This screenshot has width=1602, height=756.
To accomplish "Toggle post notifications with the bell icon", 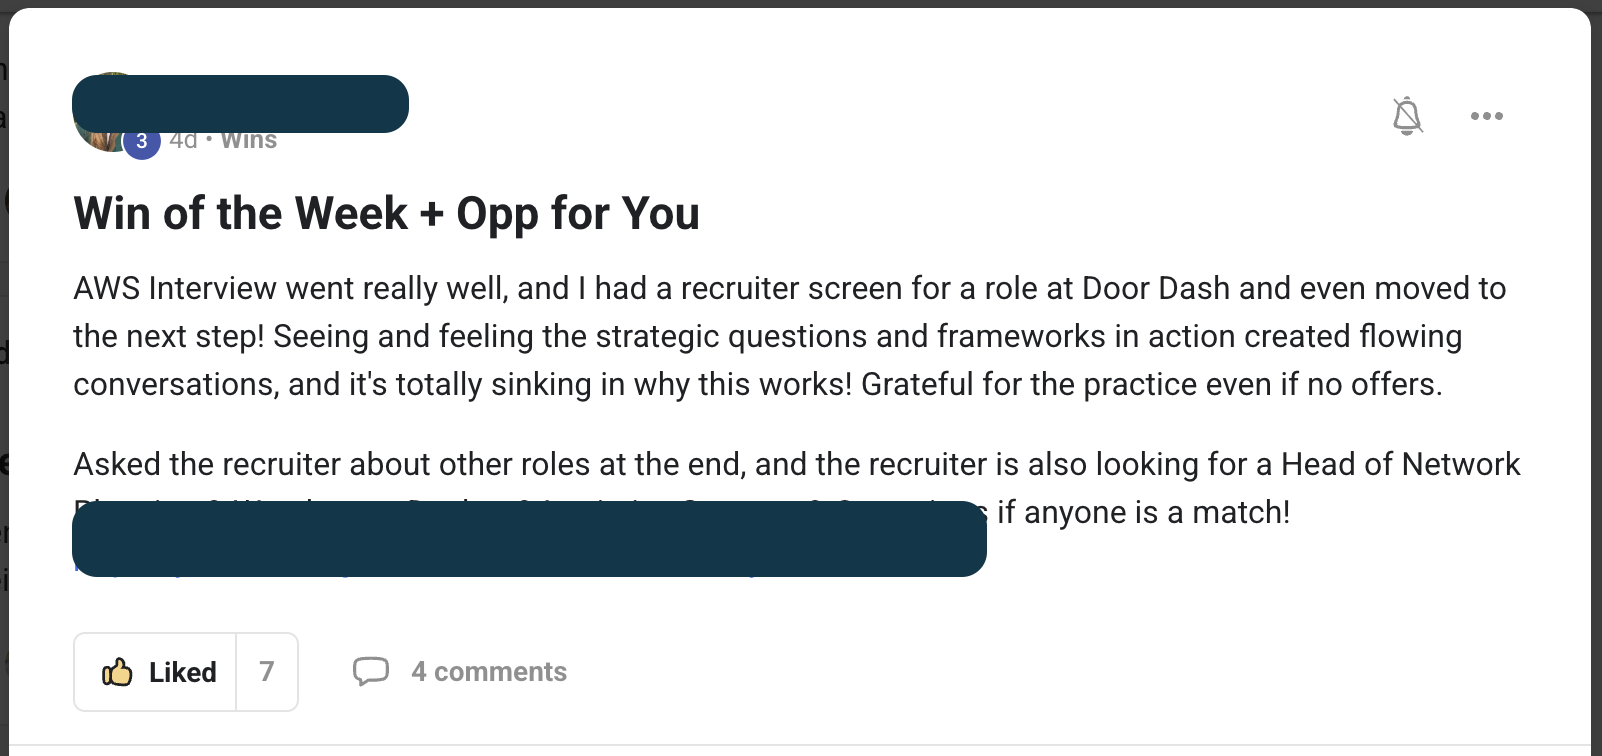I will coord(1407,116).
